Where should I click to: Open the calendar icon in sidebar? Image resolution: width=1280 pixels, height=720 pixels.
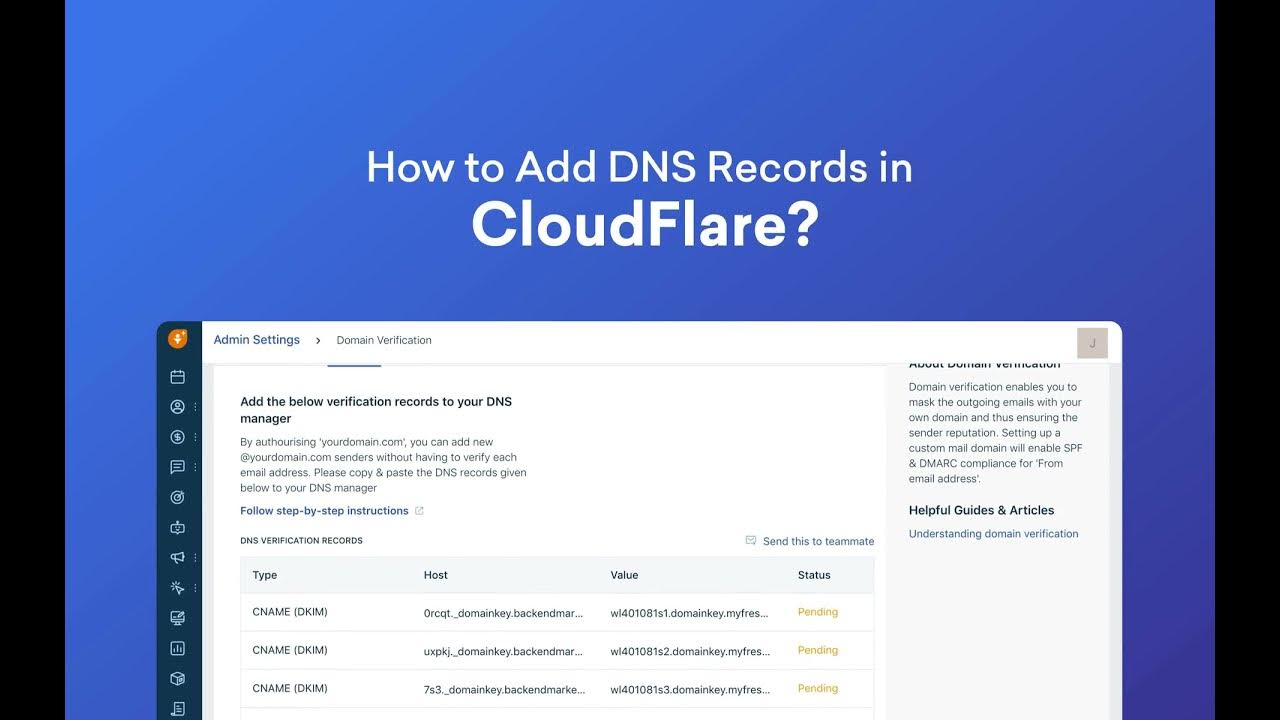click(x=178, y=377)
